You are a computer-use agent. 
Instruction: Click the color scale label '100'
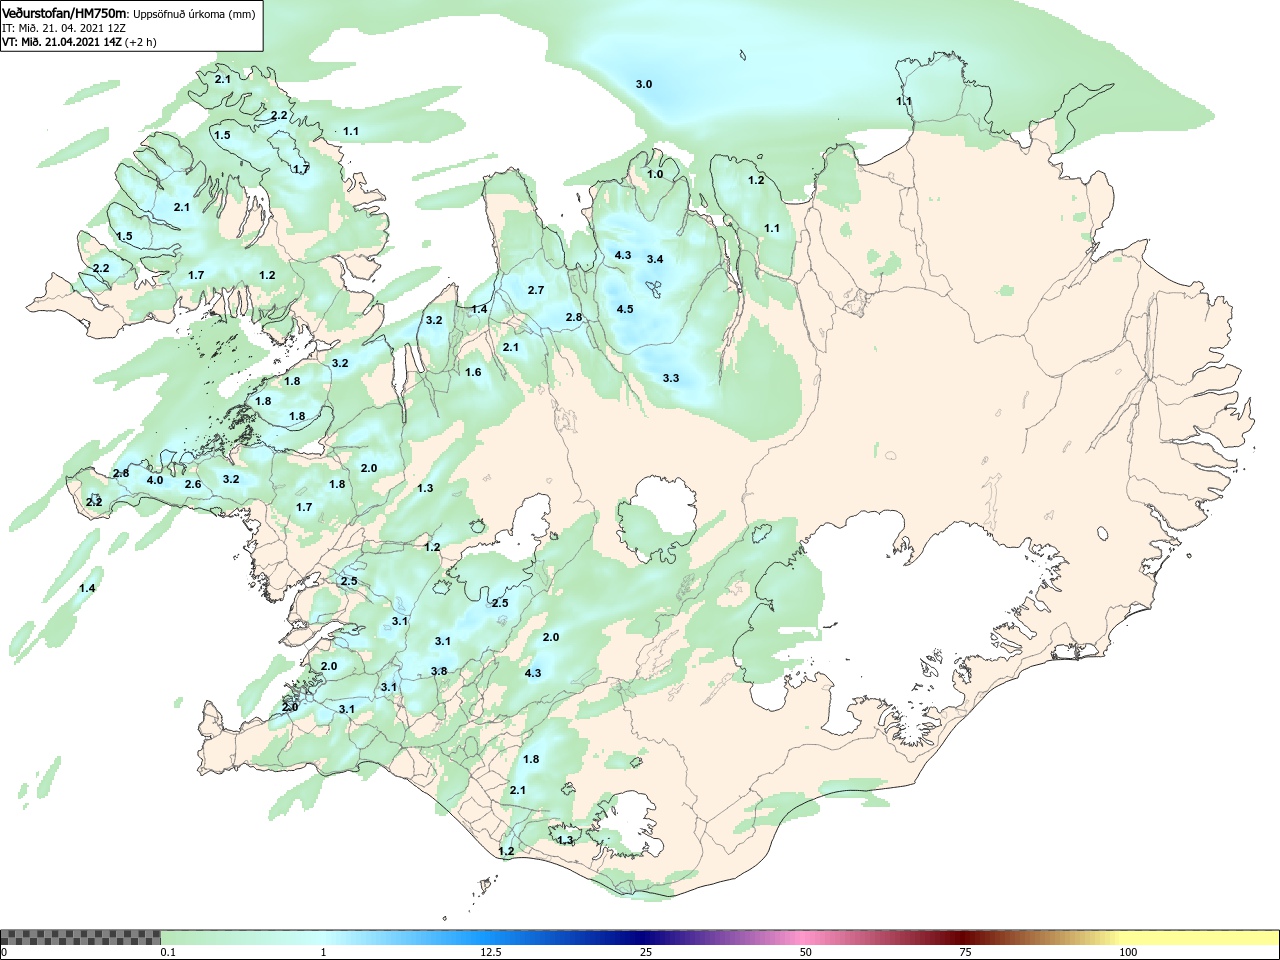(x=1128, y=952)
